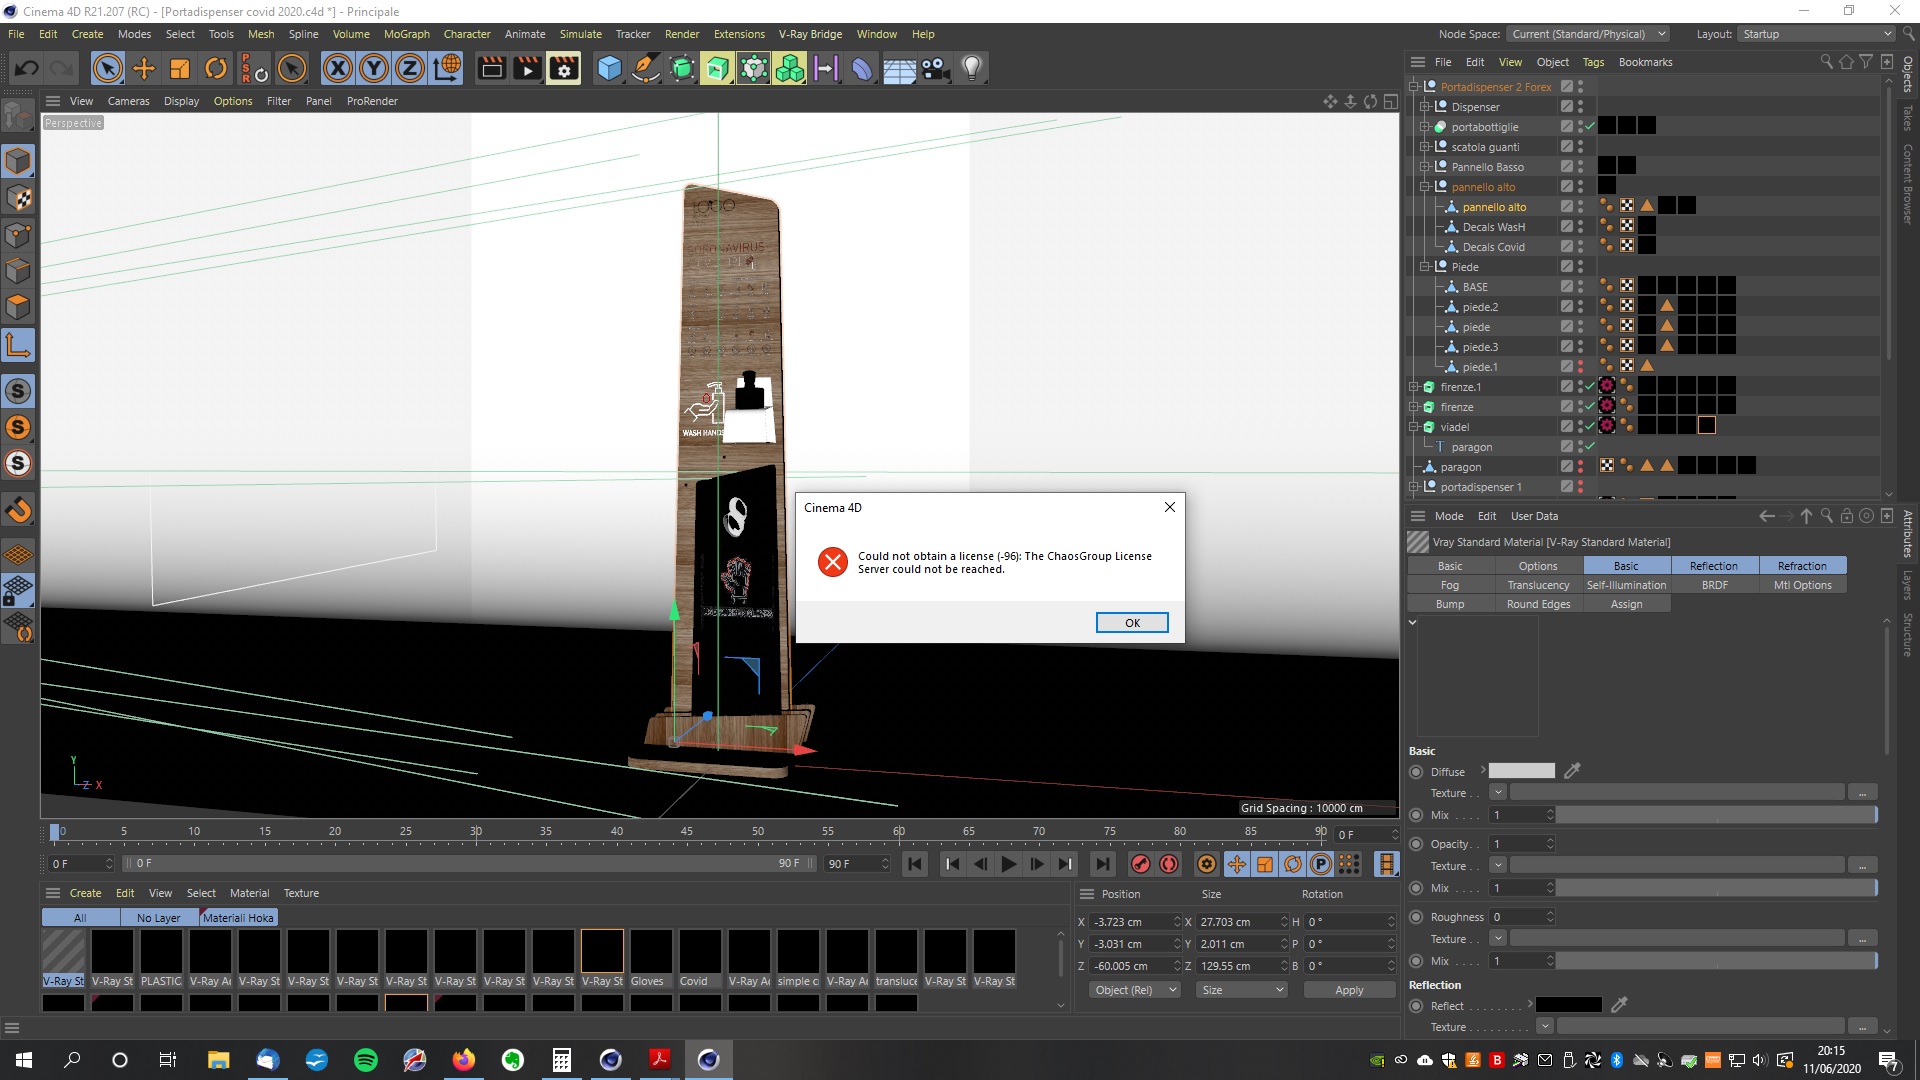Open the Subdivision Surface generator icon

(x=682, y=69)
